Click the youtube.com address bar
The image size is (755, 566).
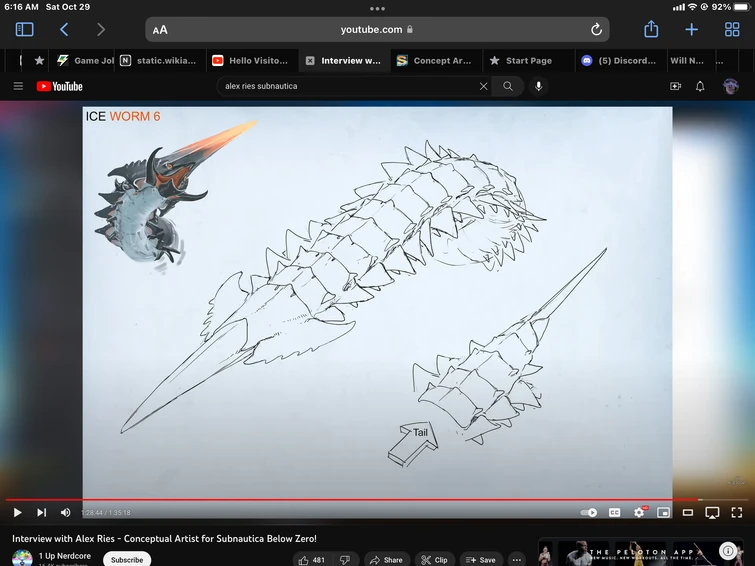[x=377, y=29]
